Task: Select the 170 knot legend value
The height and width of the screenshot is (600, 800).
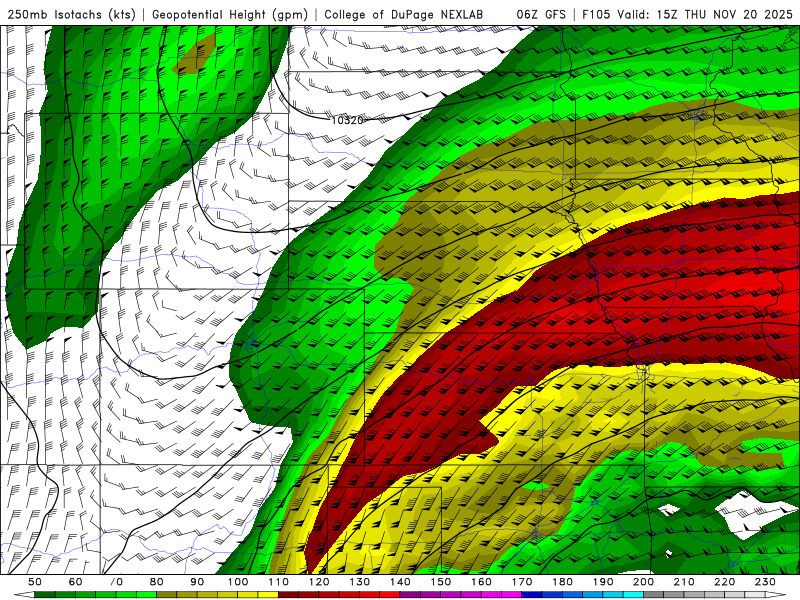Action: point(522,582)
